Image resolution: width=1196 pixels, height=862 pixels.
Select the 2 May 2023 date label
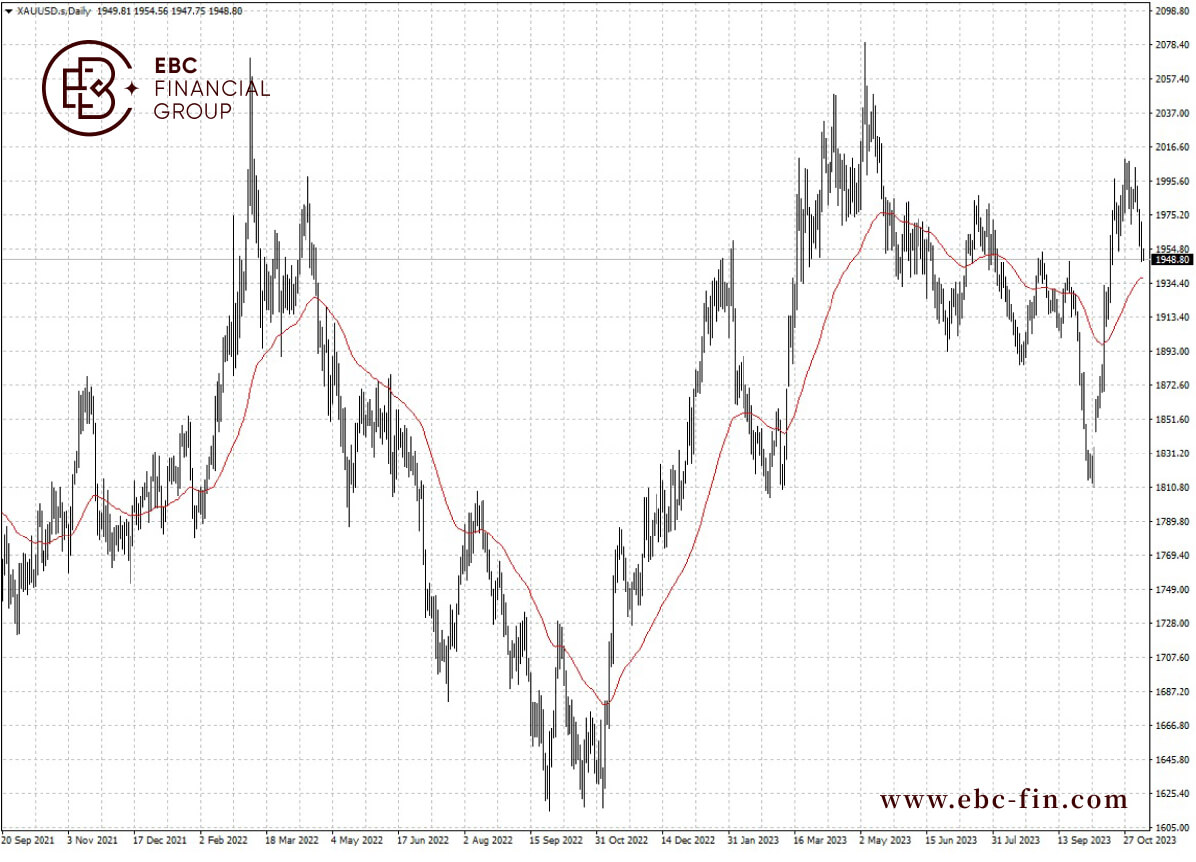[885, 841]
